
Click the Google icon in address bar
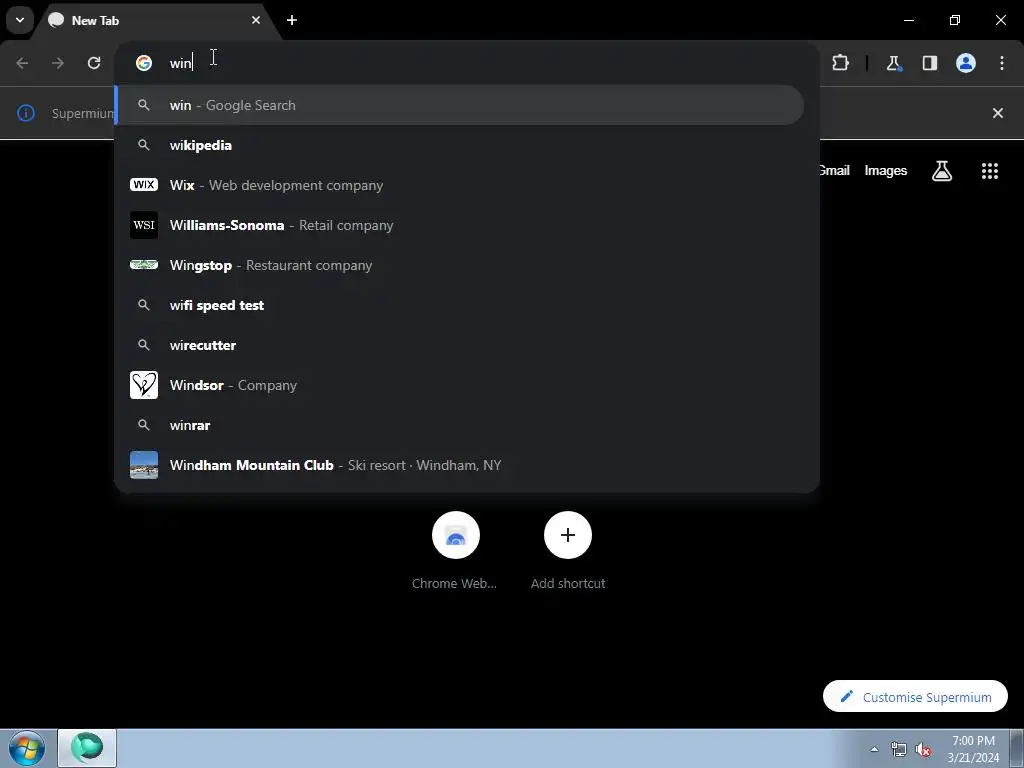(144, 63)
